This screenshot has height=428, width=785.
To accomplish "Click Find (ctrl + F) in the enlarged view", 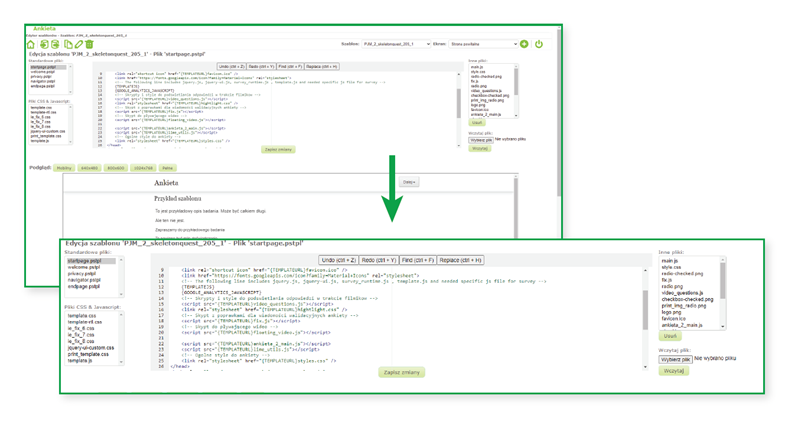I will coord(418,260).
